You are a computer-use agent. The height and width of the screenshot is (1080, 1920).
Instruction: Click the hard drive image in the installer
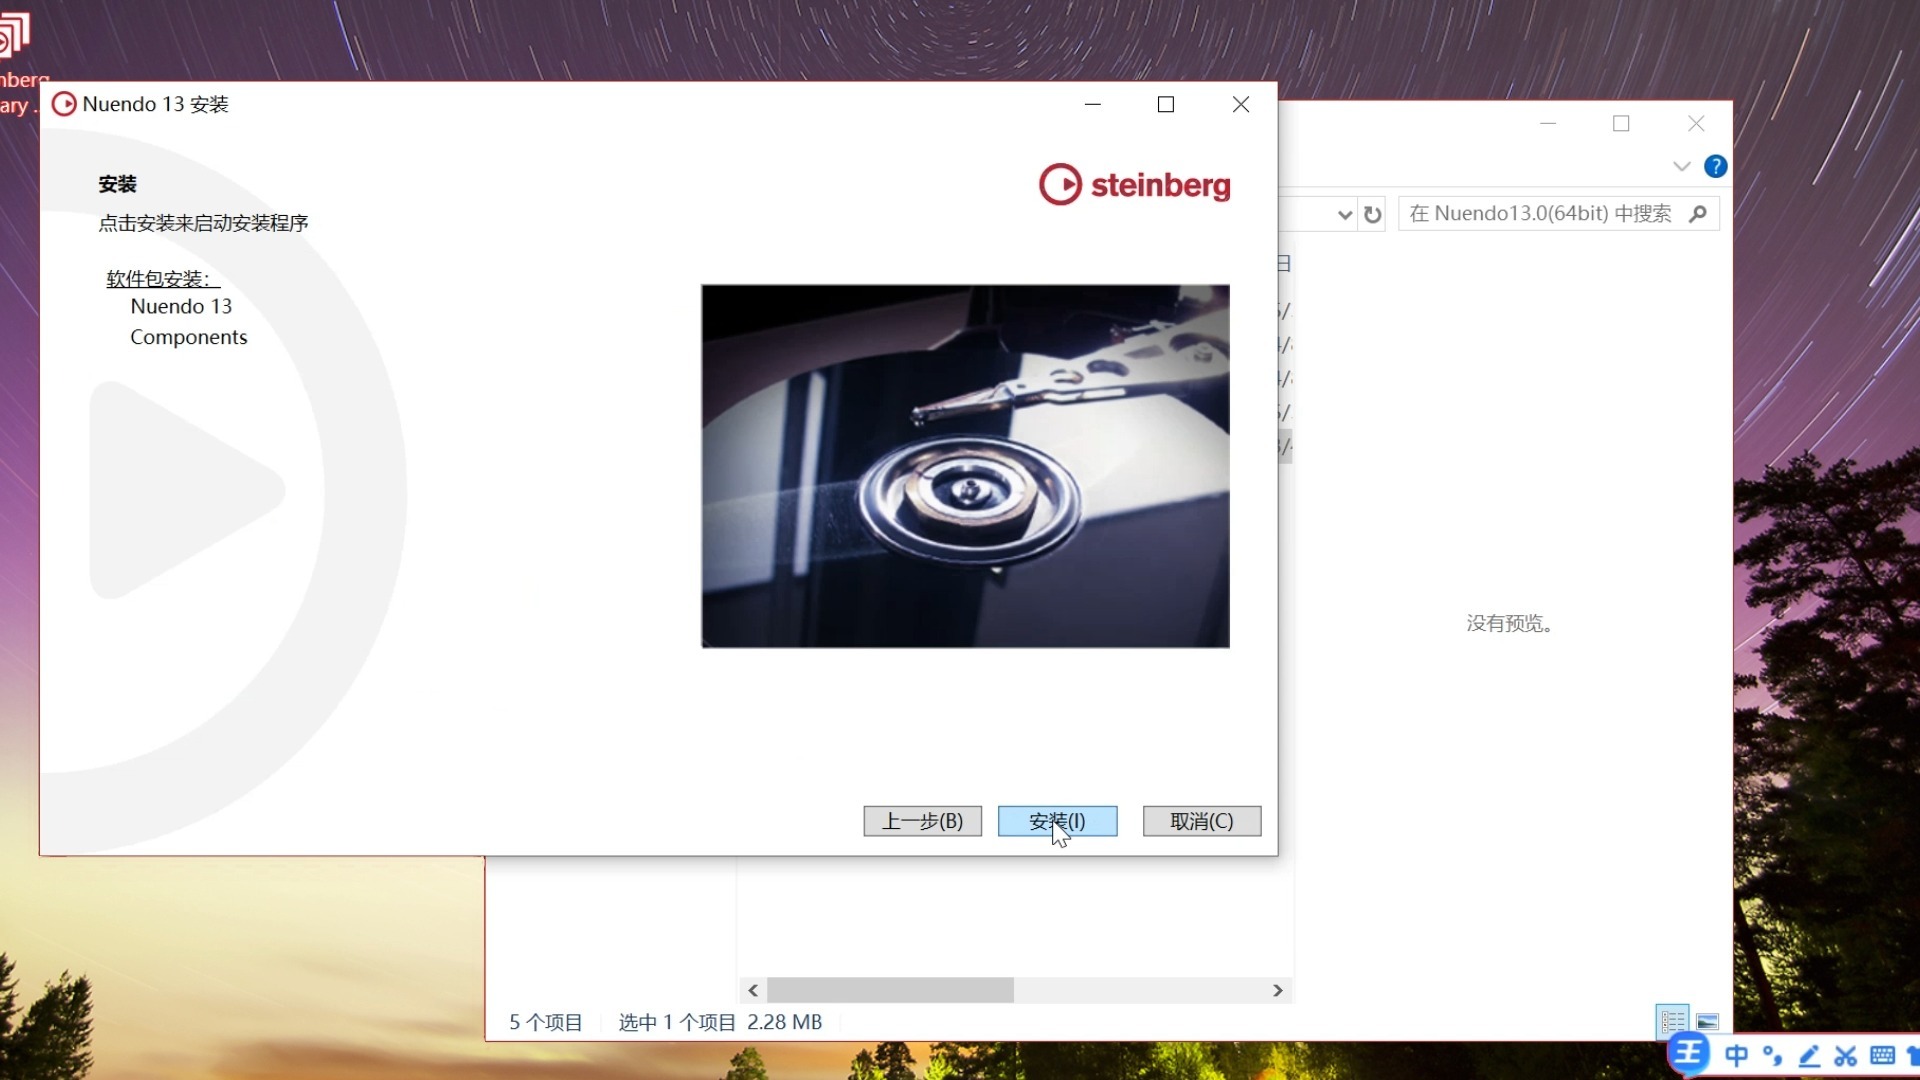pos(965,466)
